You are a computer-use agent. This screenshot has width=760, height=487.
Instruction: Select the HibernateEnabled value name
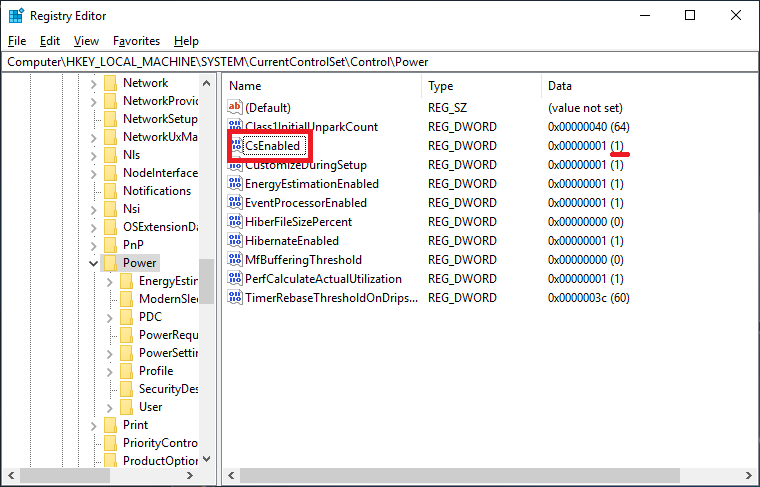tap(292, 241)
